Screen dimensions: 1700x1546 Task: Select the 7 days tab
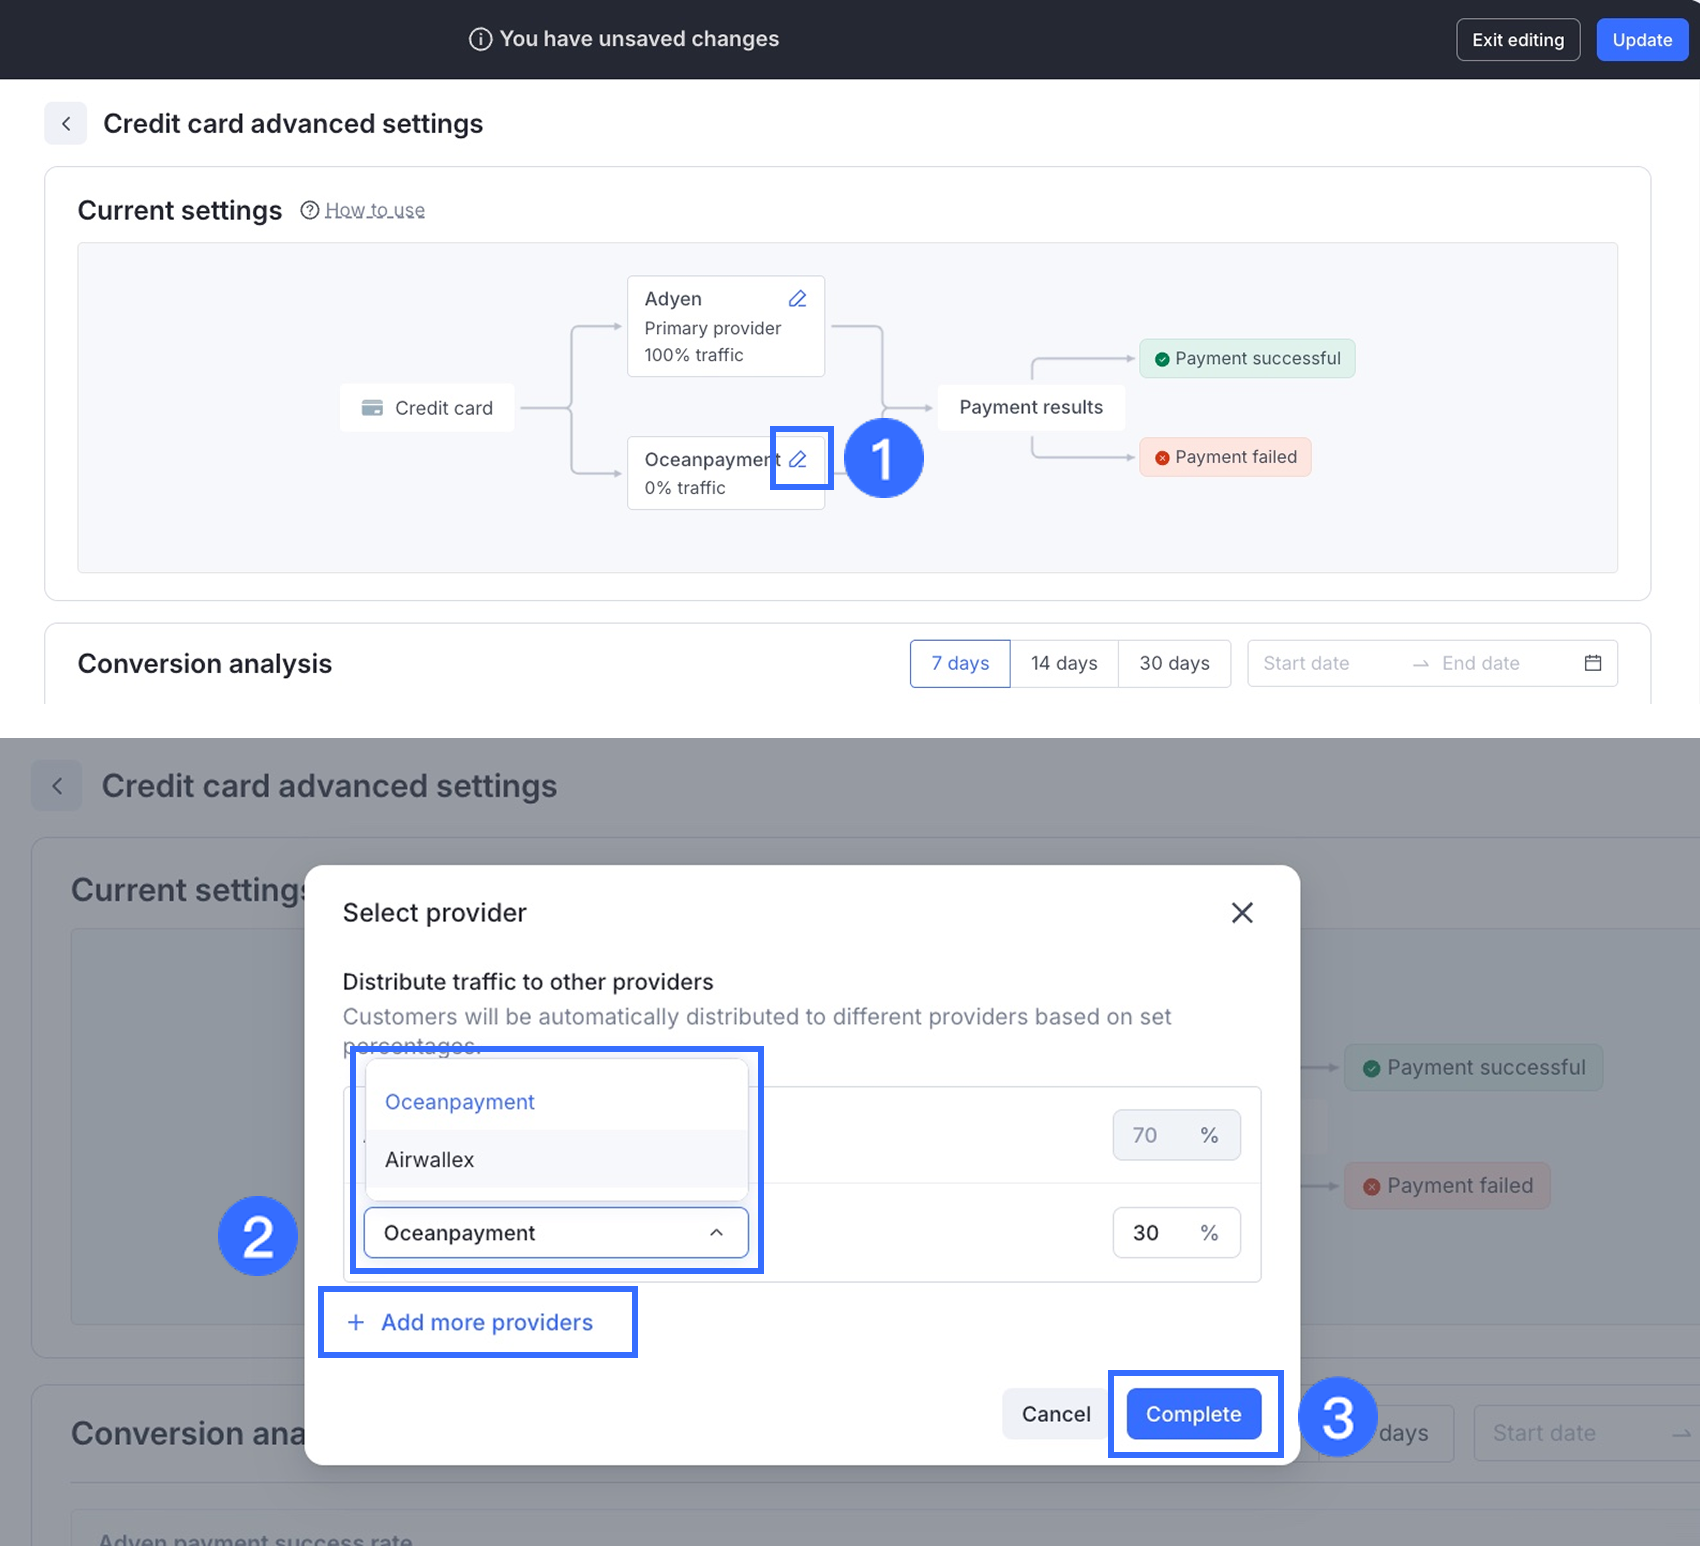tap(960, 663)
